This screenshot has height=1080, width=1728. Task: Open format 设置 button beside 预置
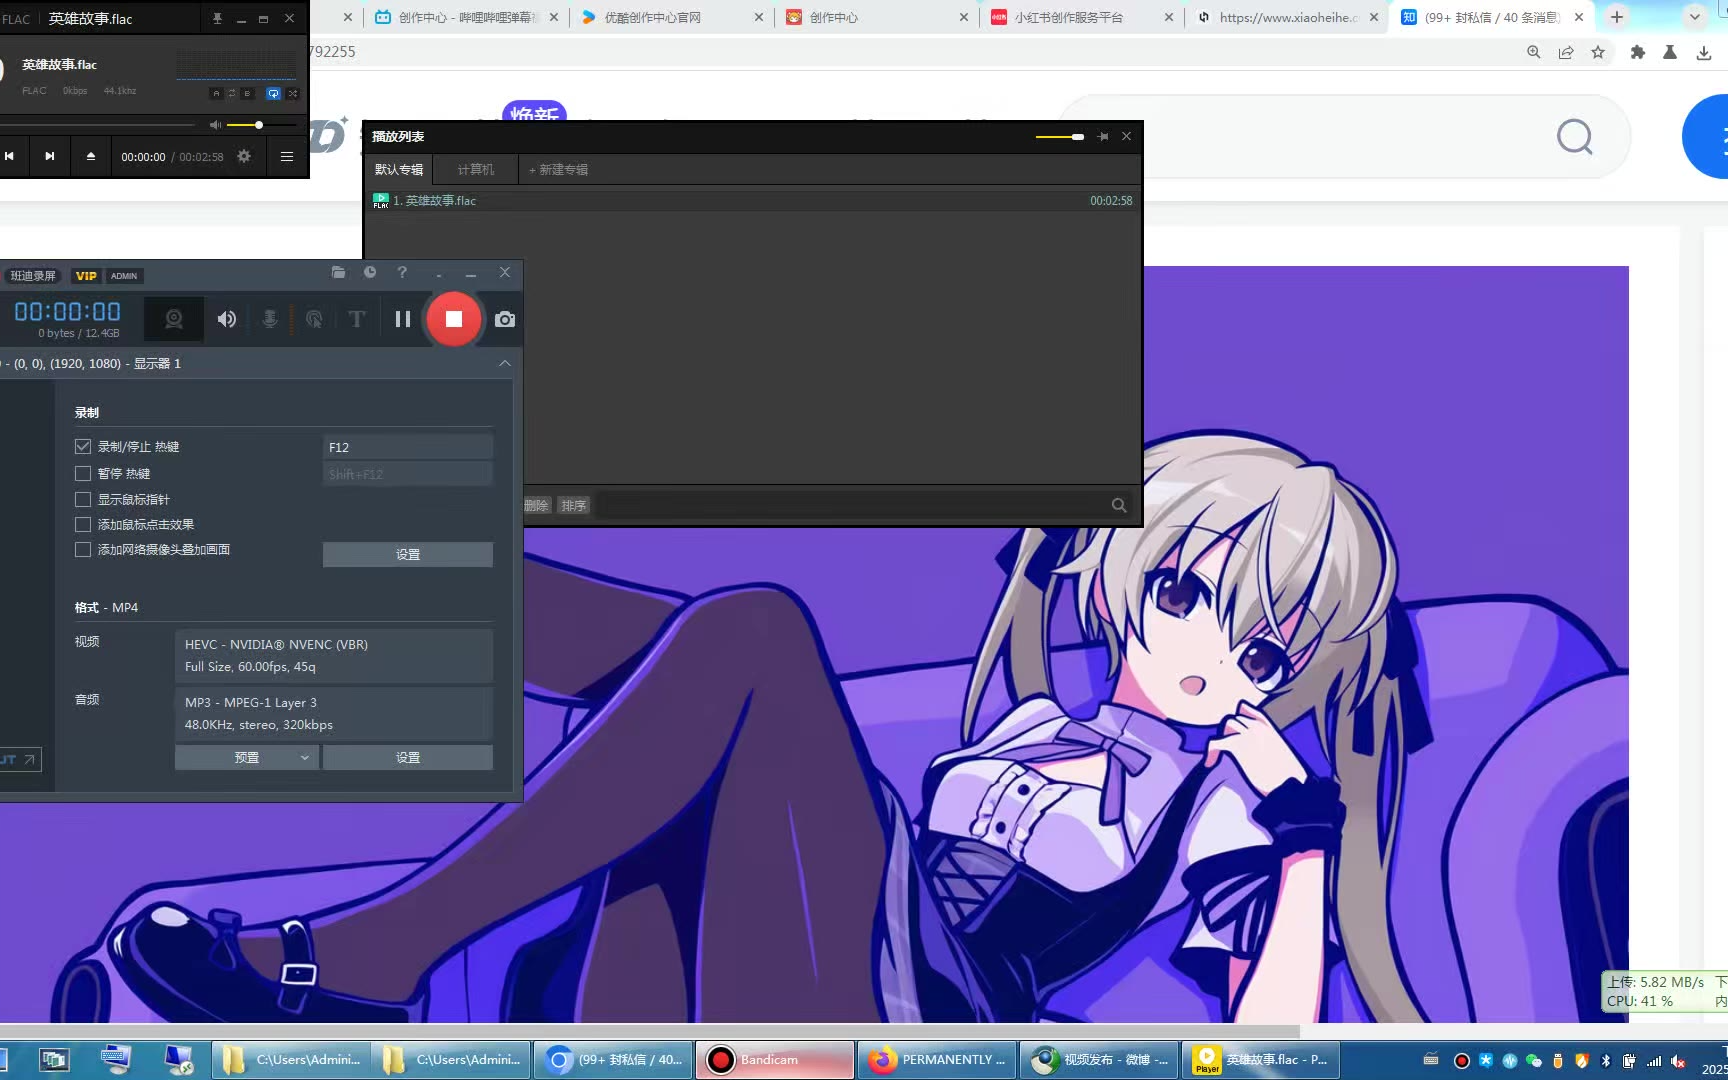(408, 757)
